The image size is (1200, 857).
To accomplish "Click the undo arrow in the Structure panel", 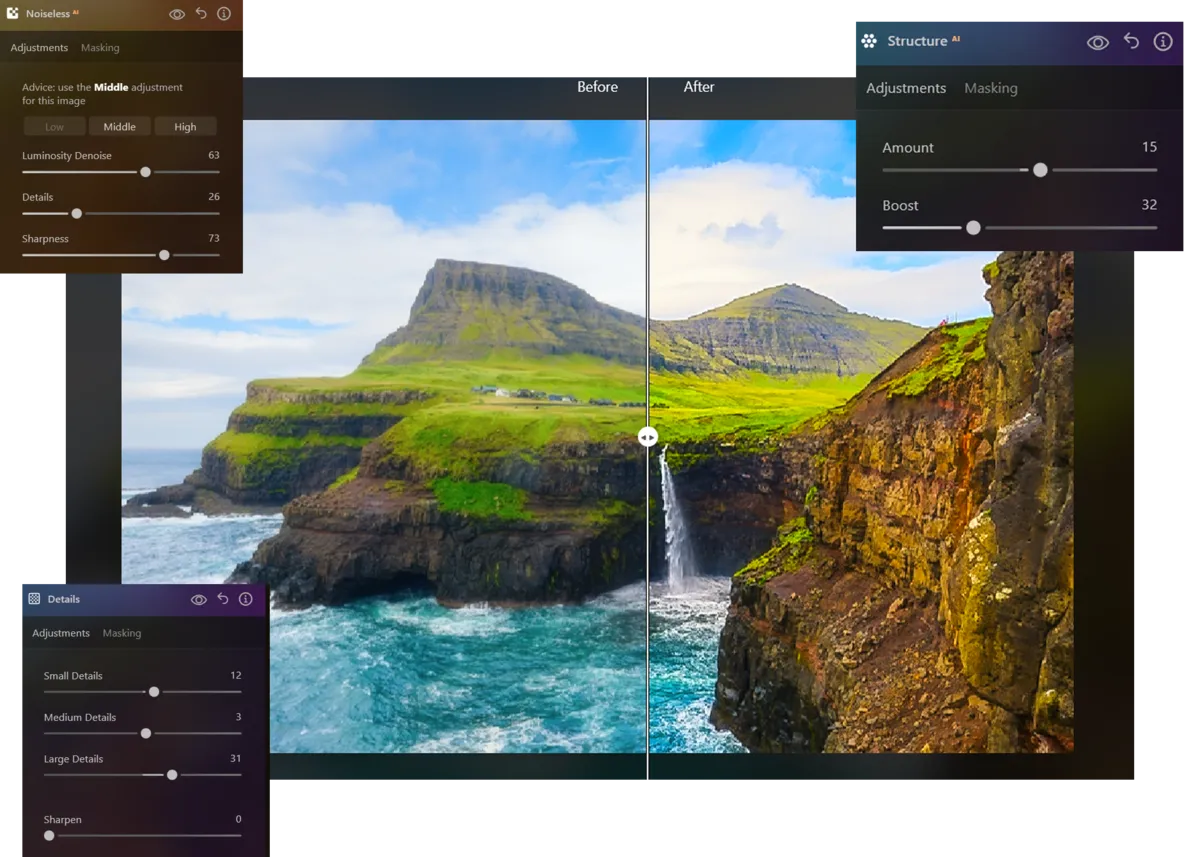I will click(1131, 42).
